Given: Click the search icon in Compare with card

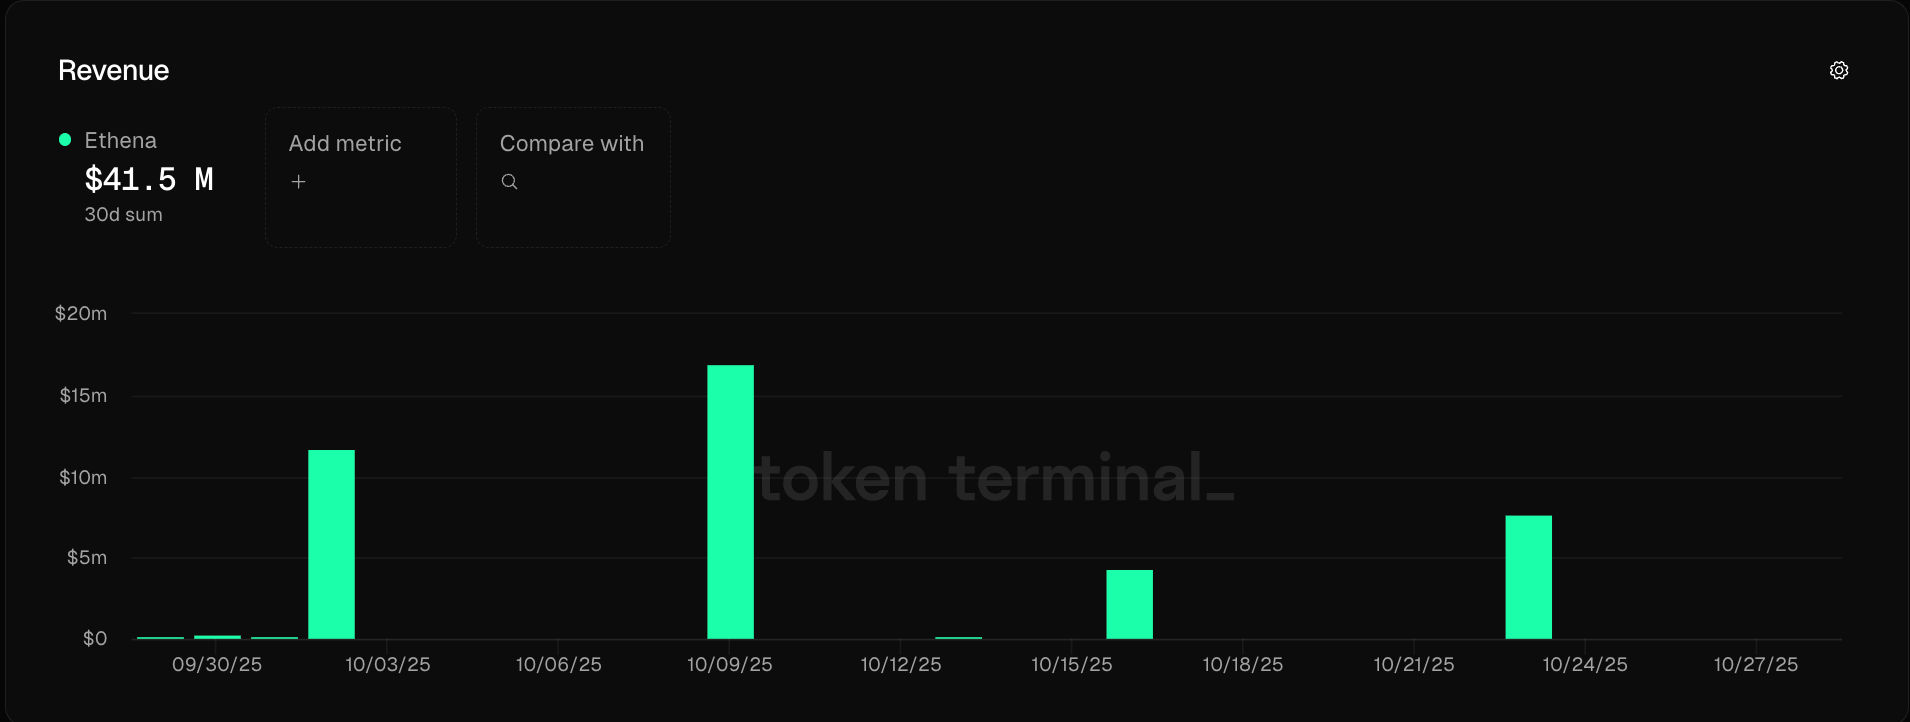Looking at the screenshot, I should click(510, 182).
